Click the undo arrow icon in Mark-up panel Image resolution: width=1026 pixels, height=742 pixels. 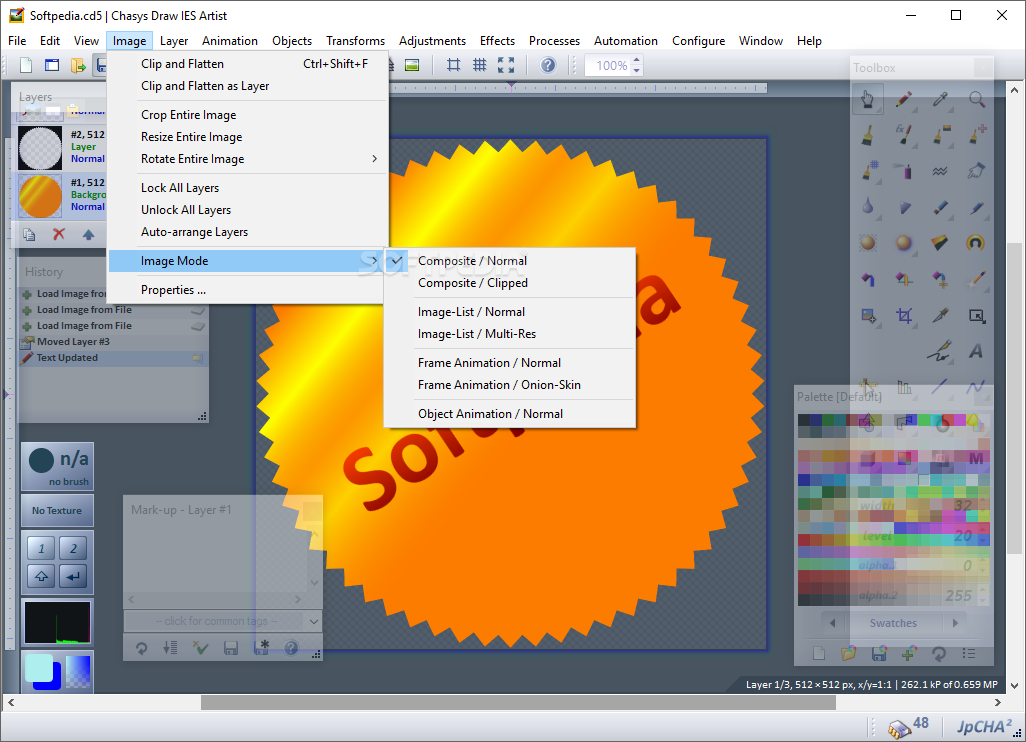coord(141,648)
